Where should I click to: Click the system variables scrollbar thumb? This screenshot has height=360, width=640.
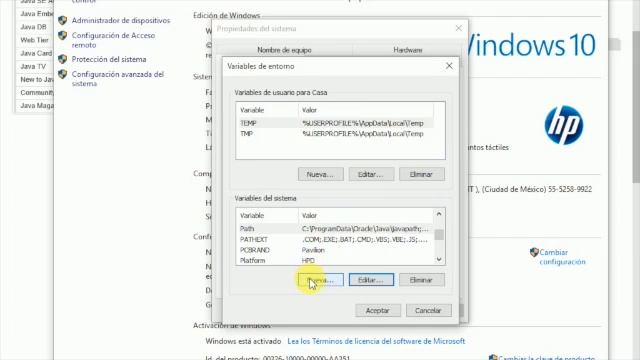coord(439,235)
